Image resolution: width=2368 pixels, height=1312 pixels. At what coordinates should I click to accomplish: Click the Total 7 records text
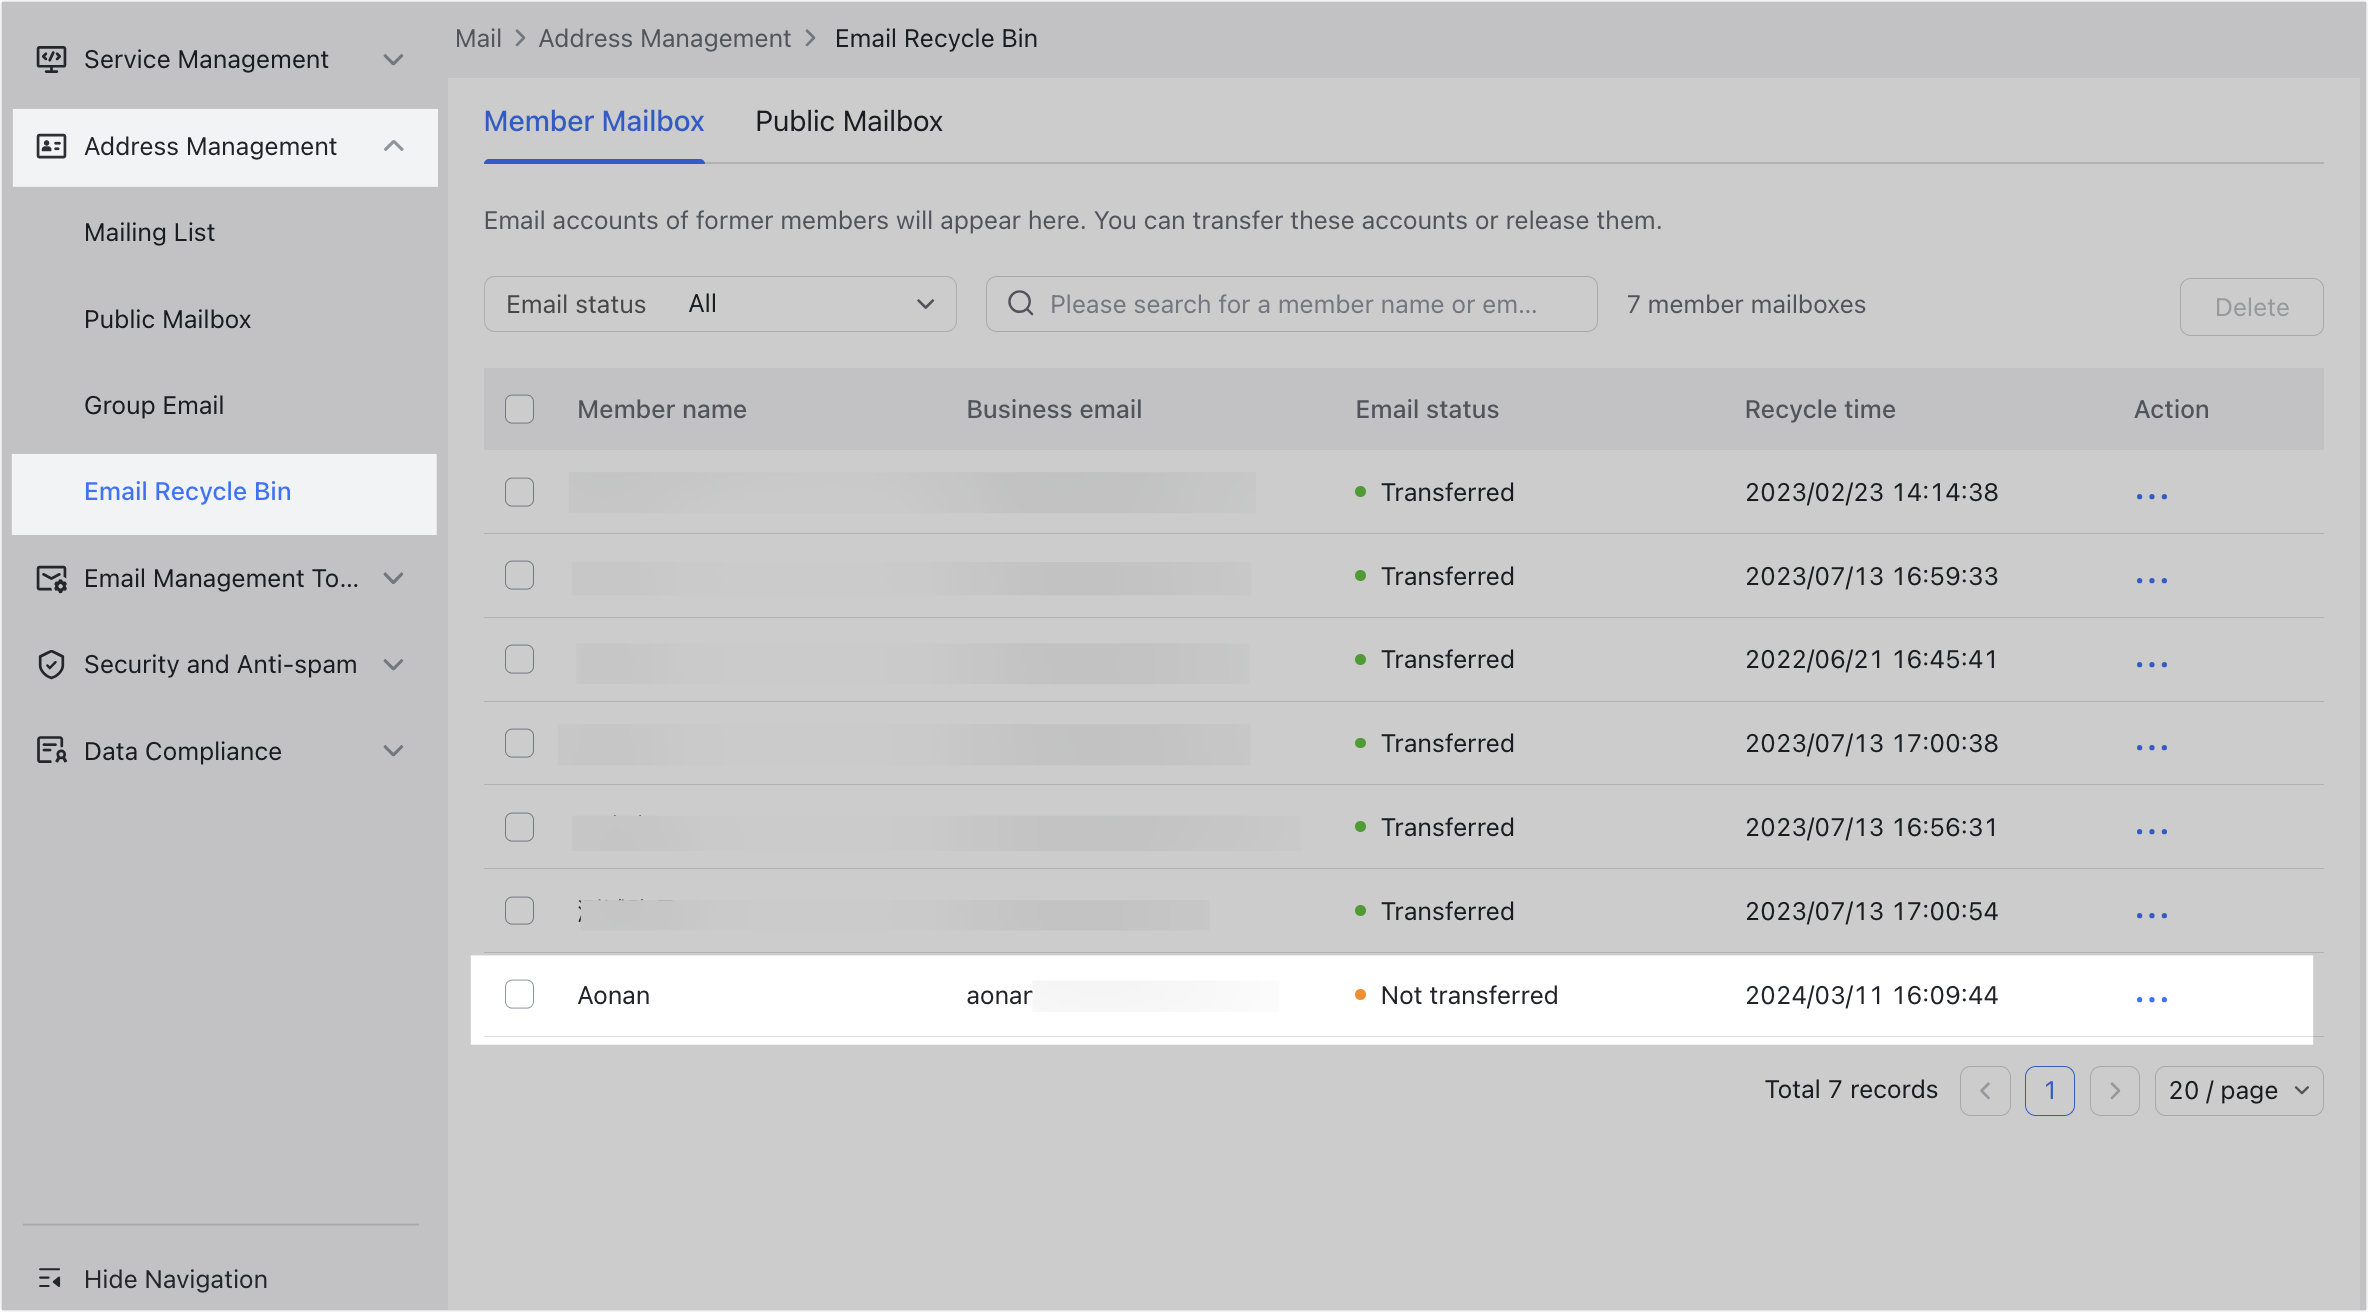coord(1851,1090)
